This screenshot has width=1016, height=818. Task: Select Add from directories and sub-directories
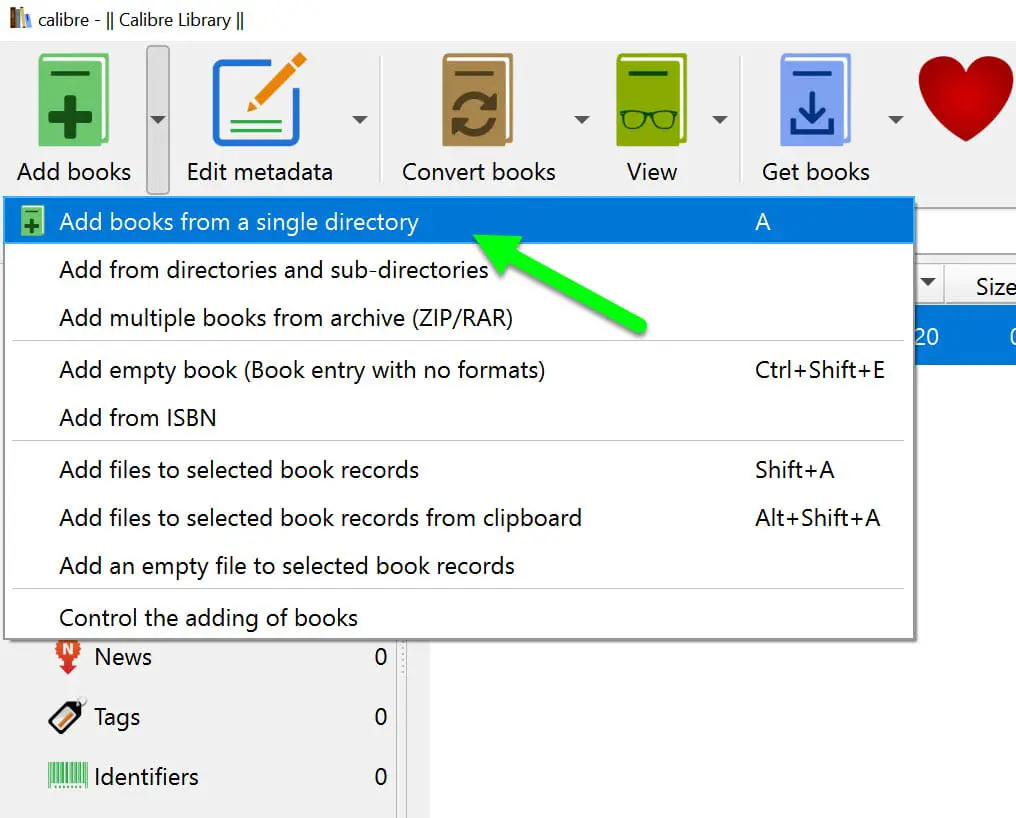tap(273, 270)
